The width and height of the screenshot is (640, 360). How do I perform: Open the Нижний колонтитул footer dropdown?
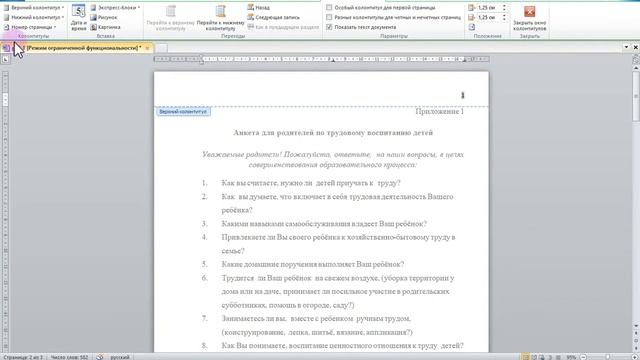click(x=34, y=17)
